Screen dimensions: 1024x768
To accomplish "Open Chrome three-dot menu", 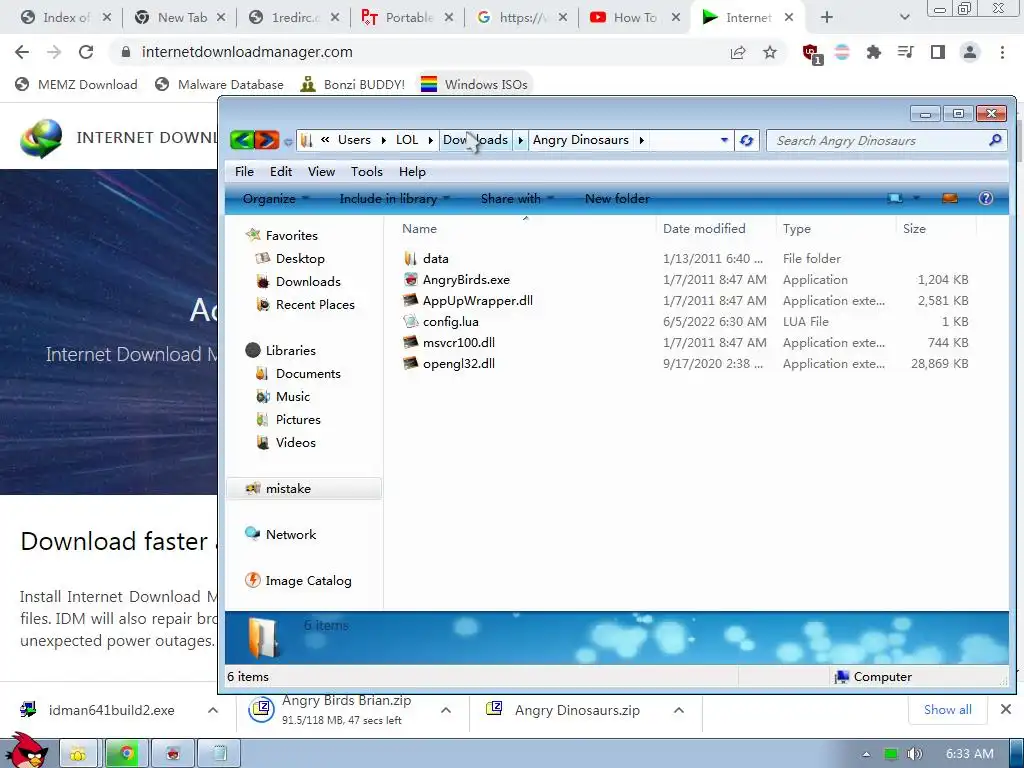I will [x=1002, y=52].
